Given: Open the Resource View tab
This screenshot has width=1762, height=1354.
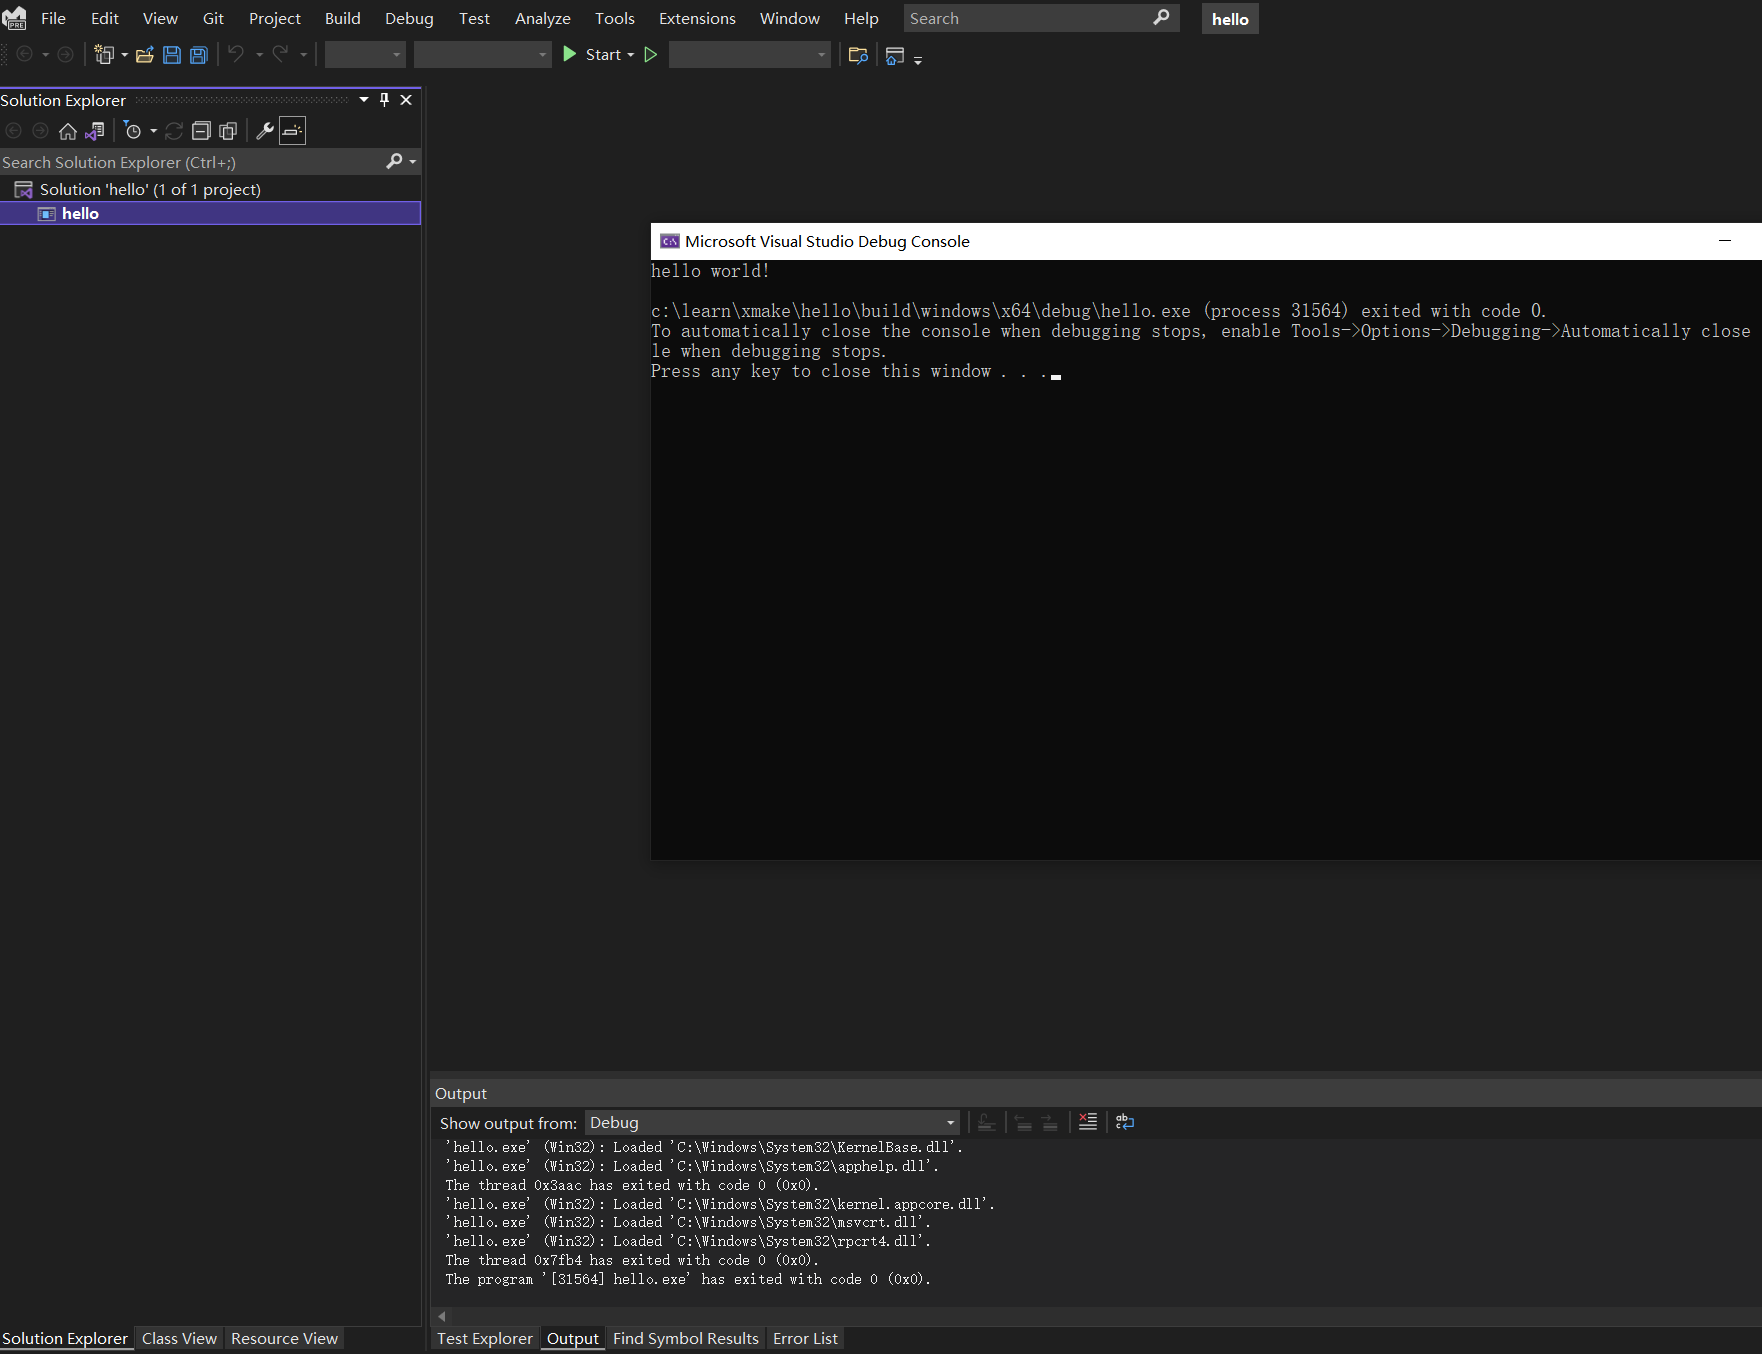Looking at the screenshot, I should coord(284,1338).
